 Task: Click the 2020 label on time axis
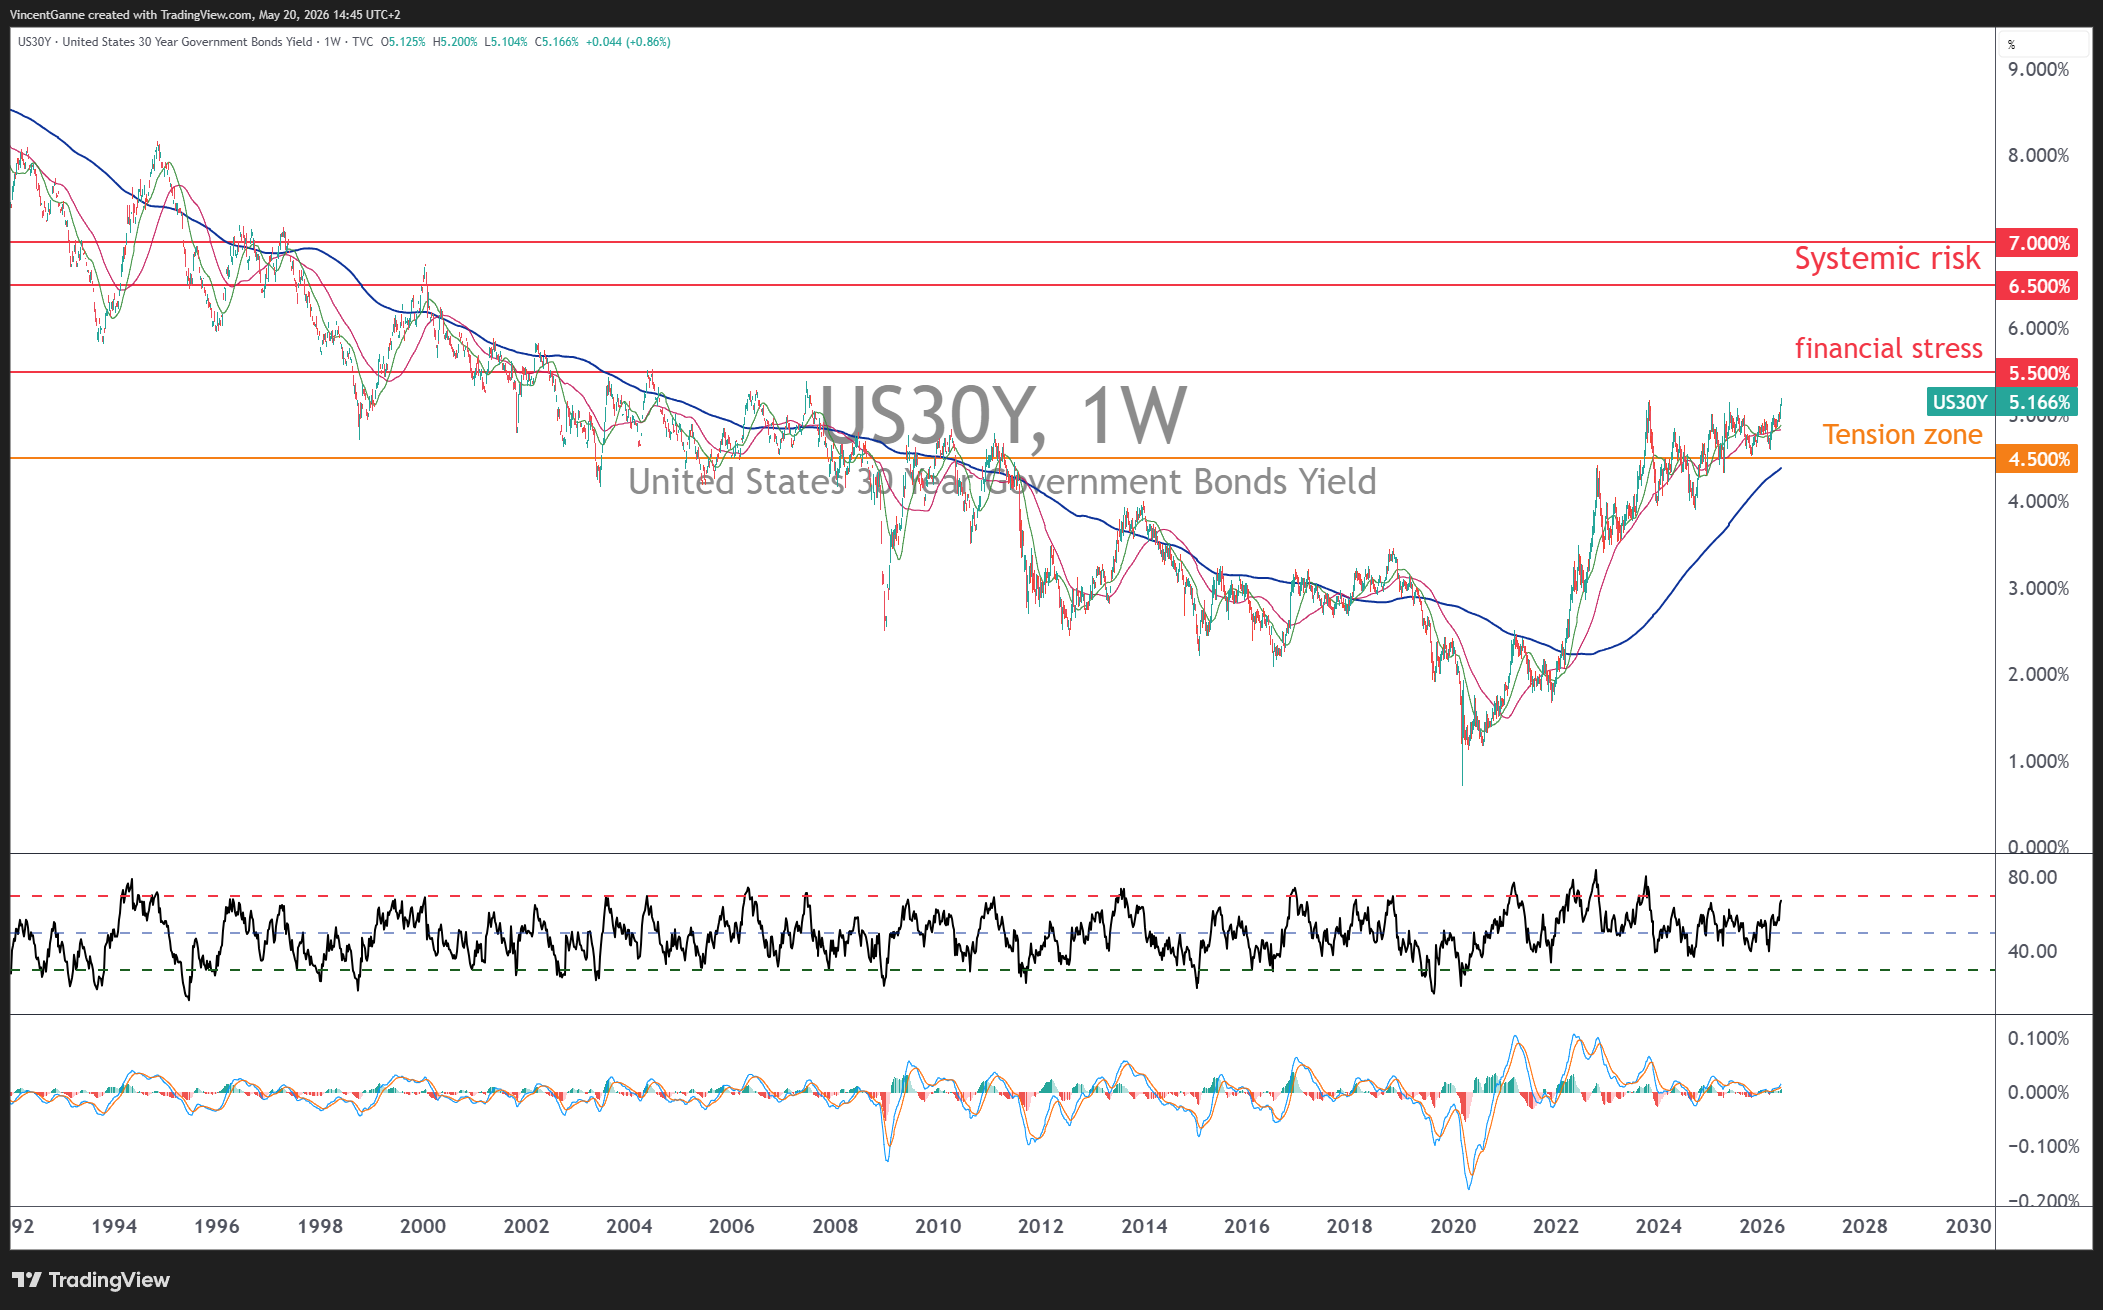[x=1453, y=1226]
